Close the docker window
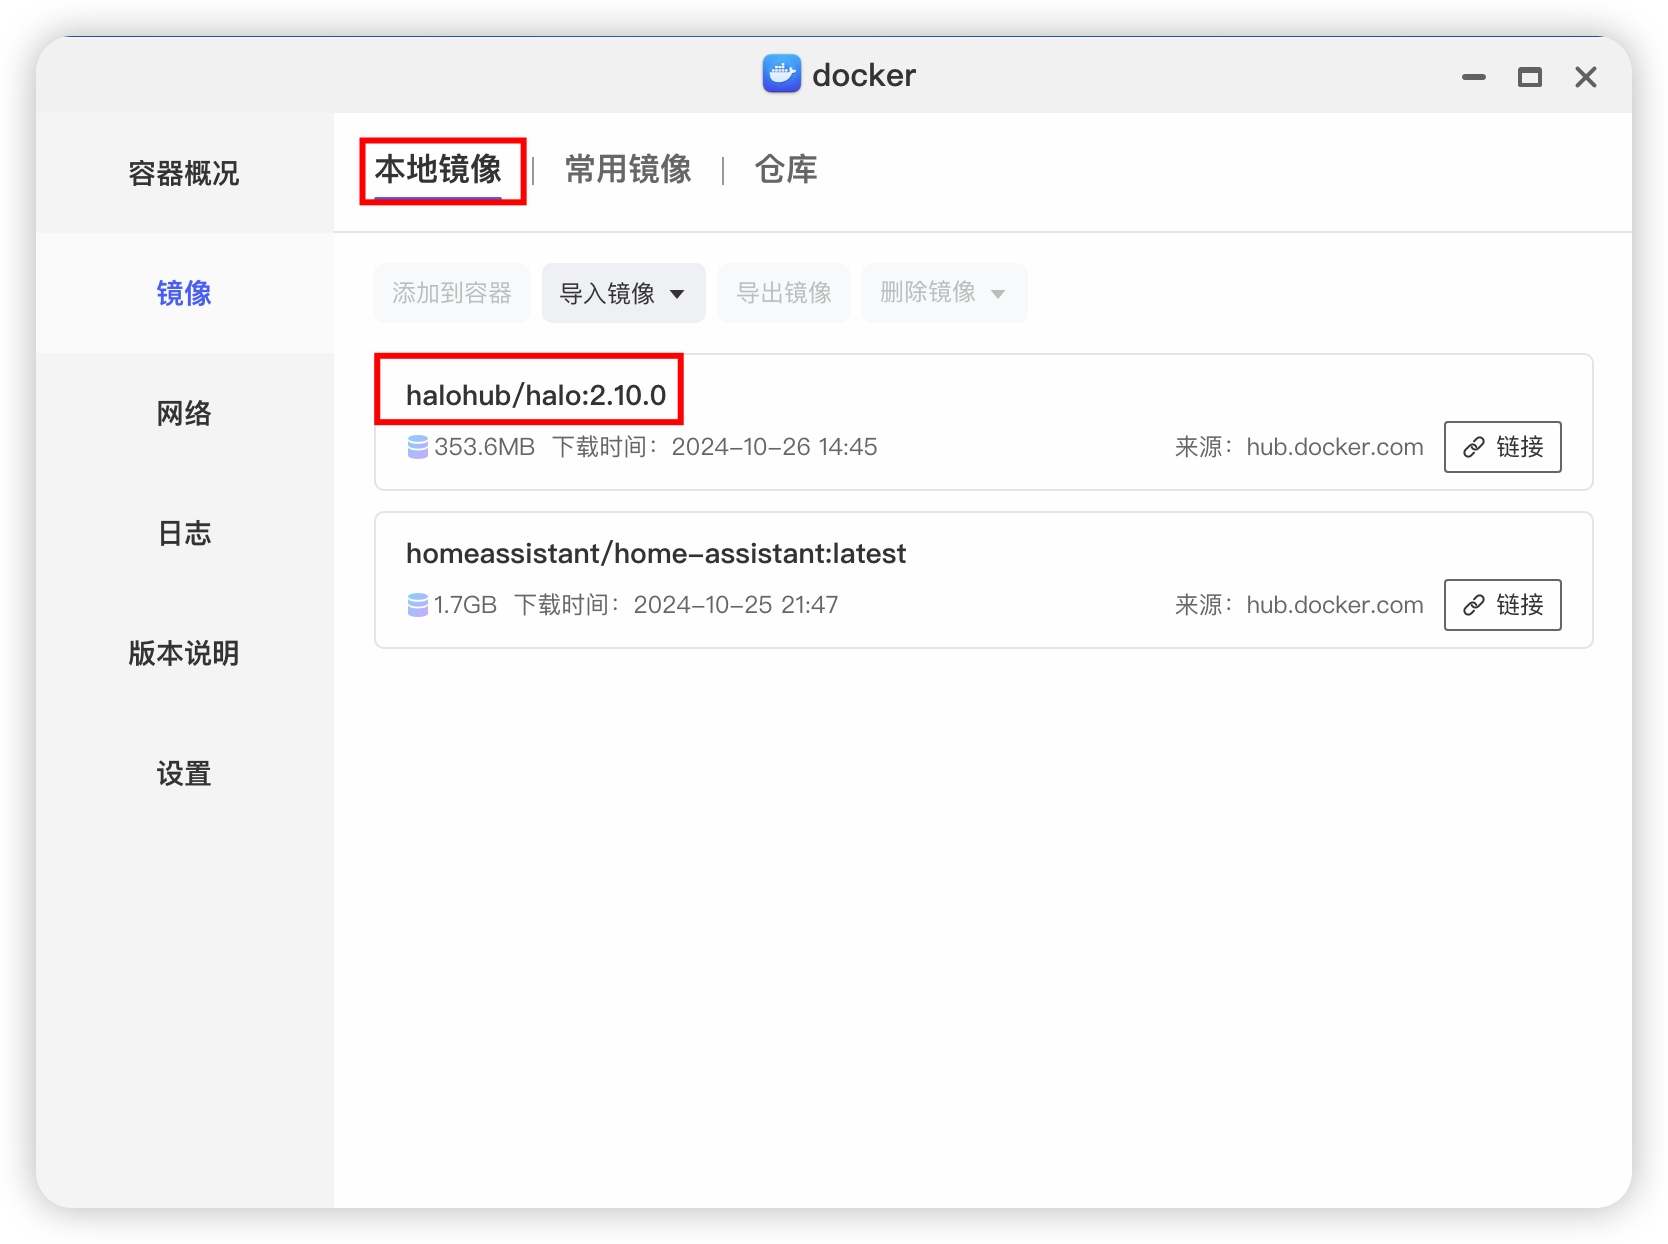 point(1586,77)
